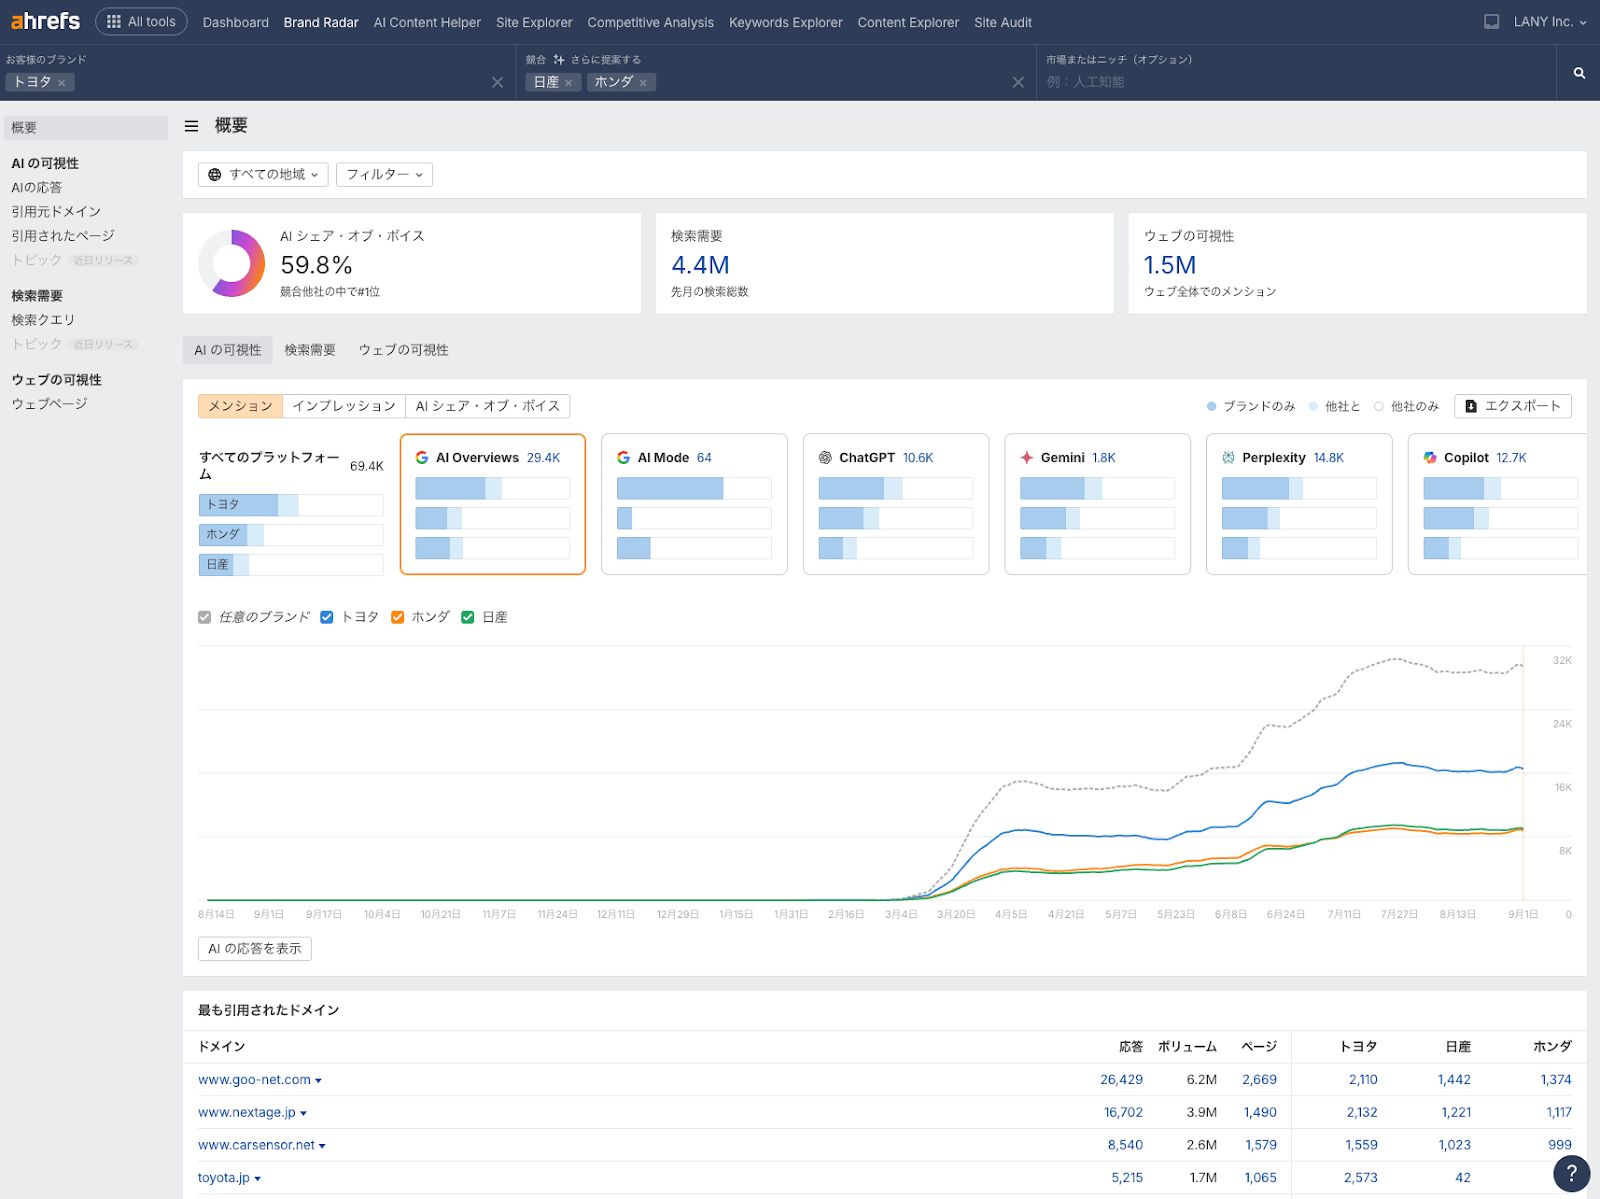Click the monitor icon beside LANY Inc.
1600x1199 pixels.
click(1491, 22)
